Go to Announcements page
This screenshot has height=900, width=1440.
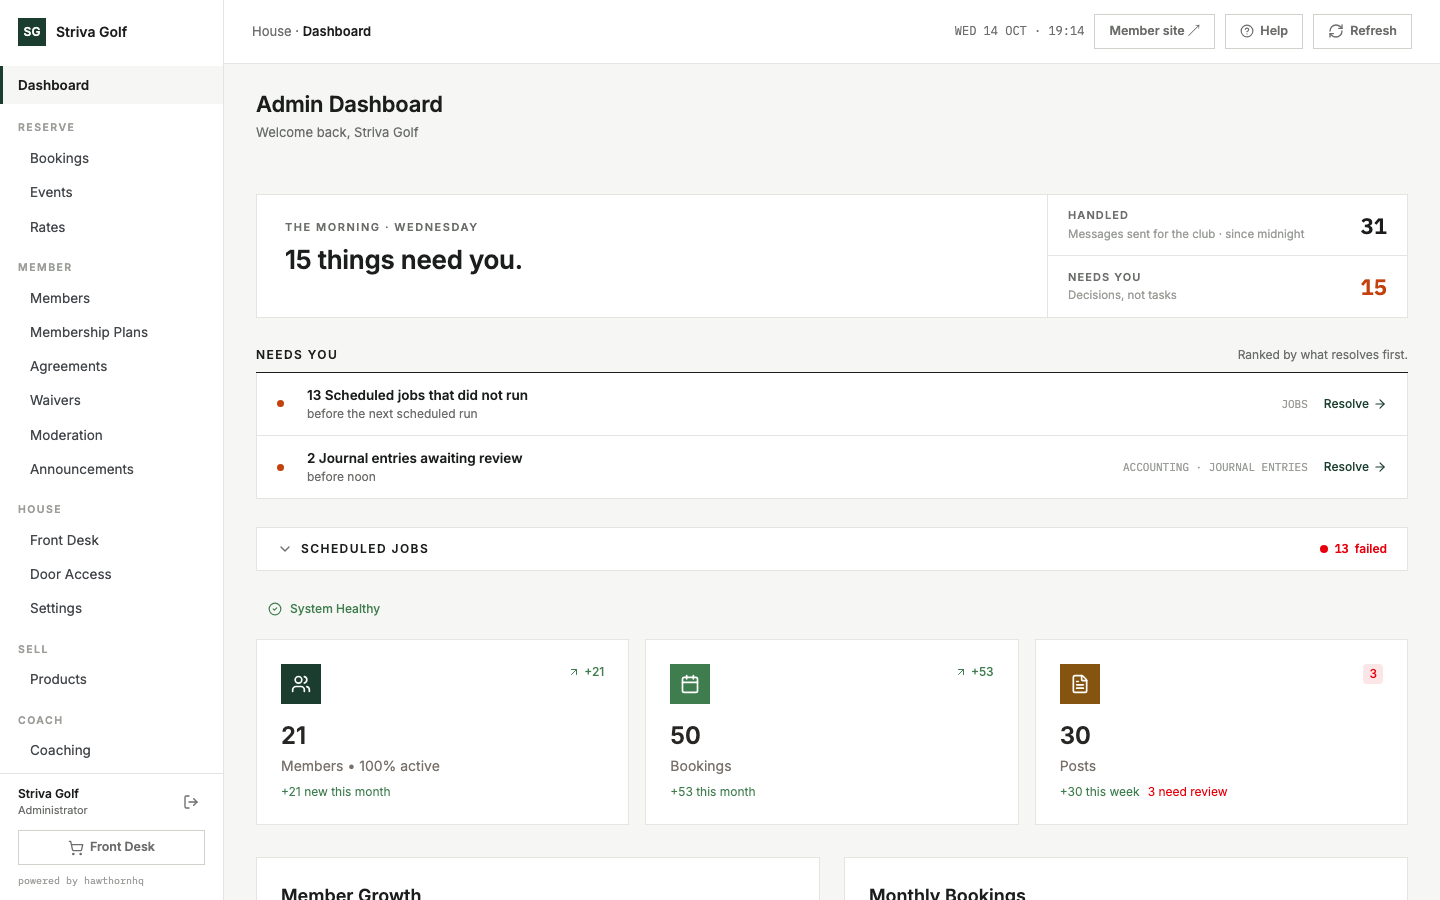(x=112, y=469)
